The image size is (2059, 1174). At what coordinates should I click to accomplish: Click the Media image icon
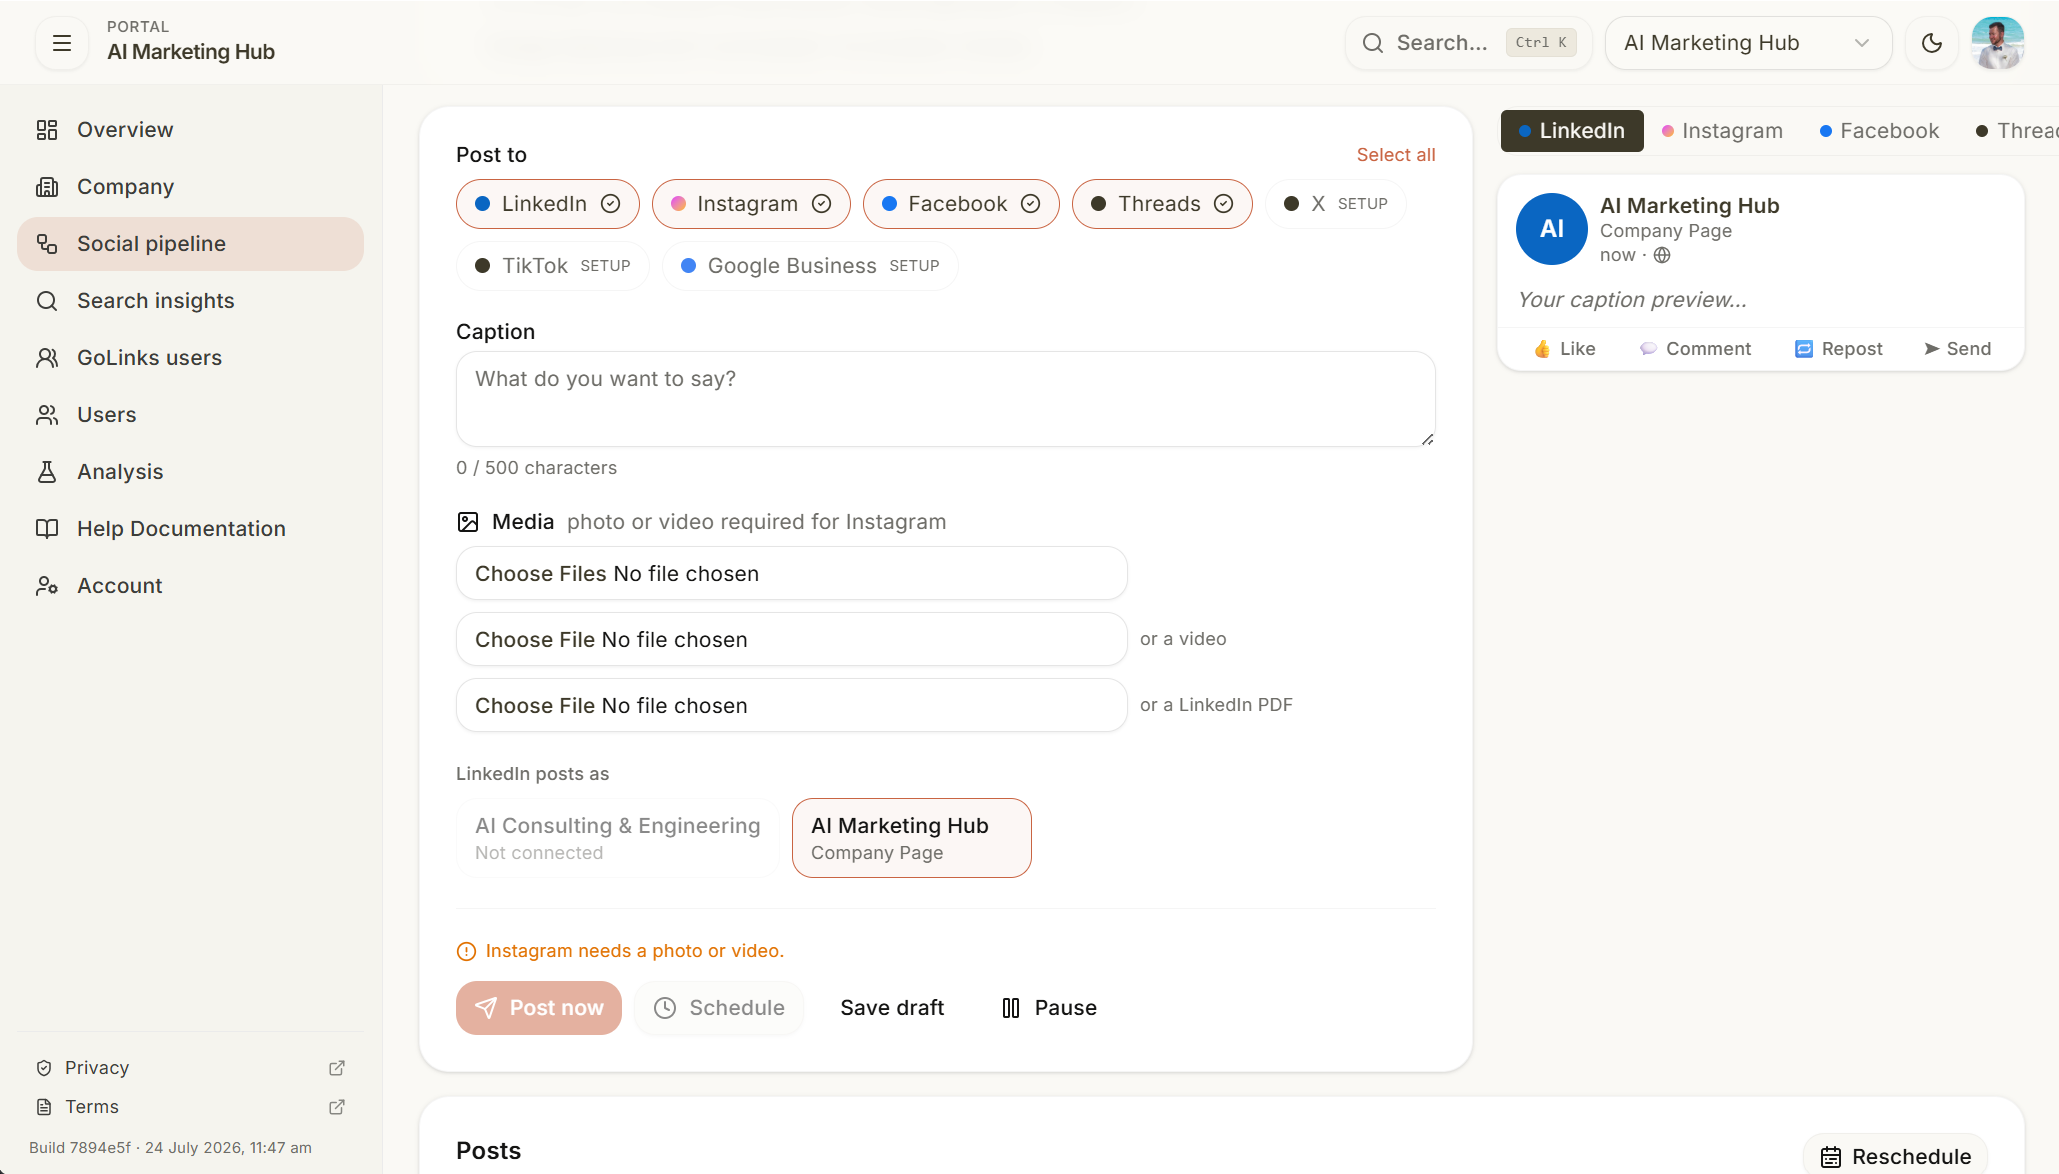point(468,522)
